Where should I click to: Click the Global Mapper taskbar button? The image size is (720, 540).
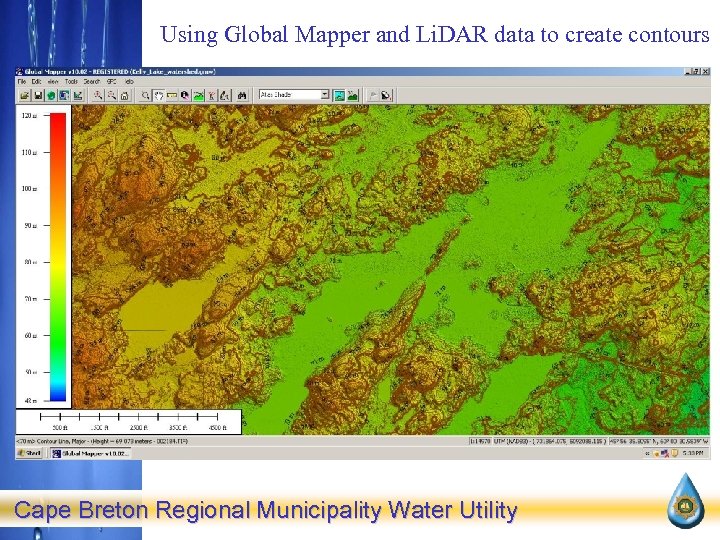pyautogui.click(x=90, y=454)
